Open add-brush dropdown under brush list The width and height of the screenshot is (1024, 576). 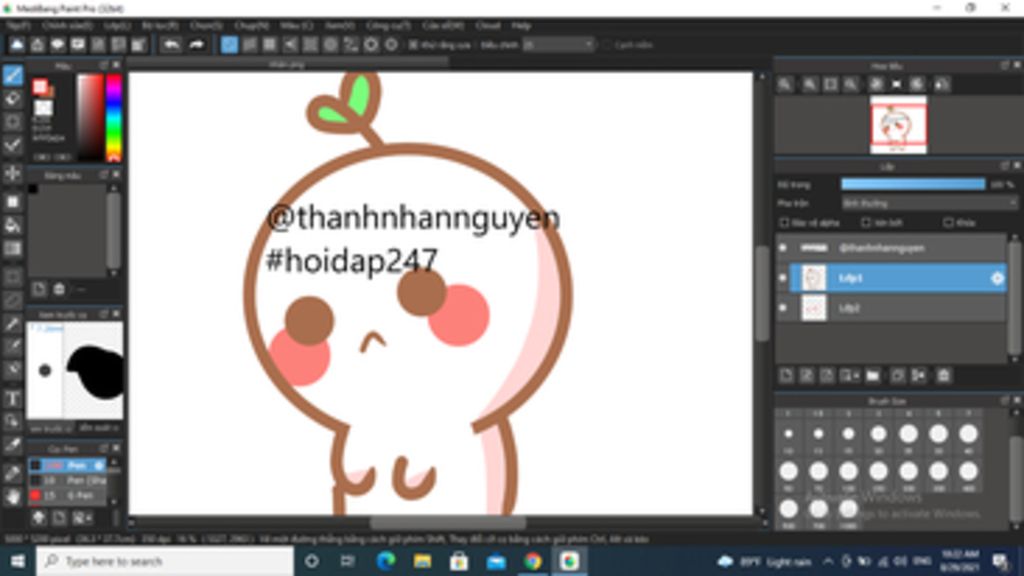coord(82,518)
